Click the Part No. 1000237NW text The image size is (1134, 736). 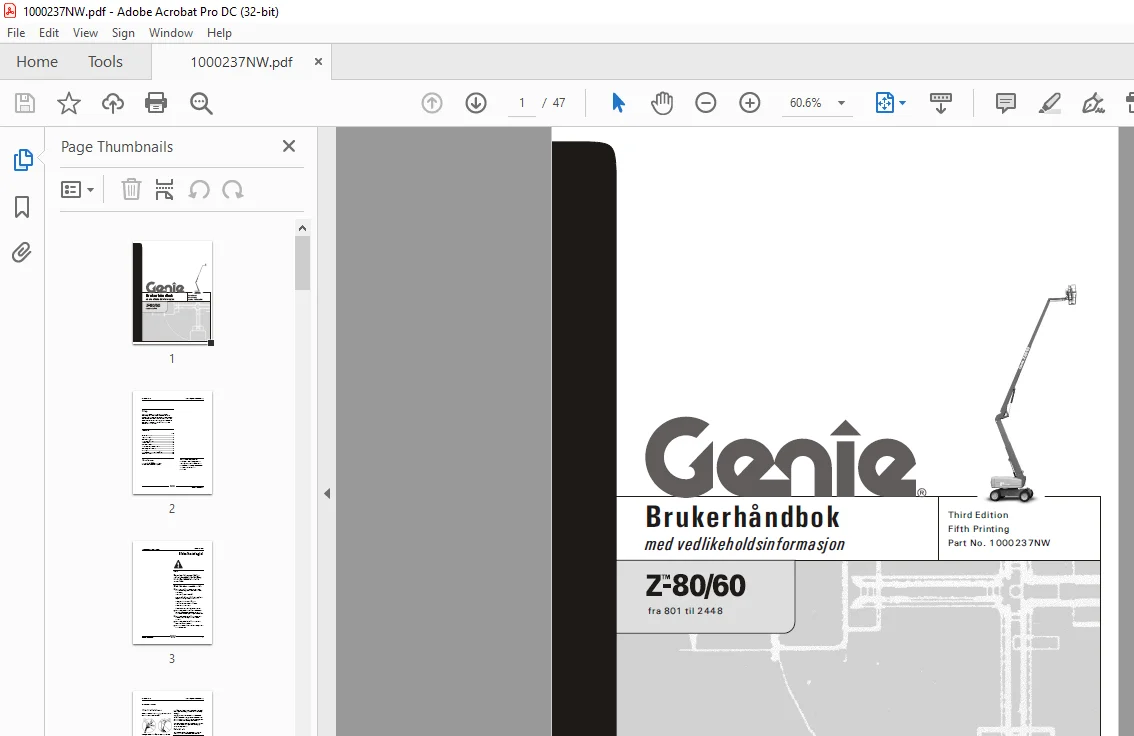(x=999, y=542)
